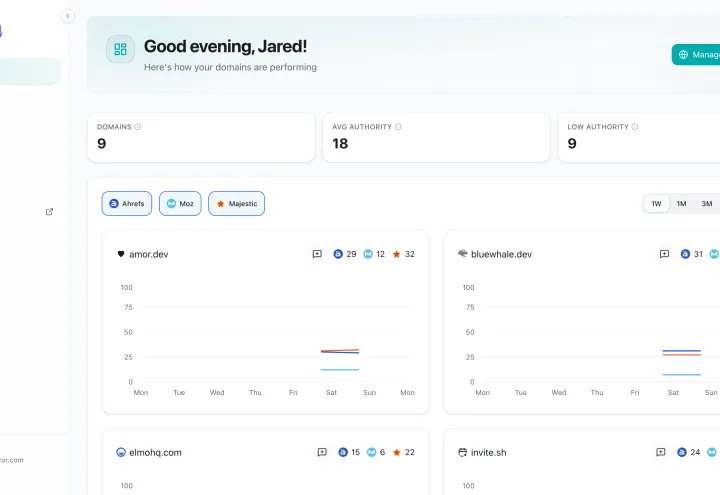This screenshot has height=495, width=720.
Task: Click Ahrefs score icon on amor.dev
Action: tap(338, 254)
